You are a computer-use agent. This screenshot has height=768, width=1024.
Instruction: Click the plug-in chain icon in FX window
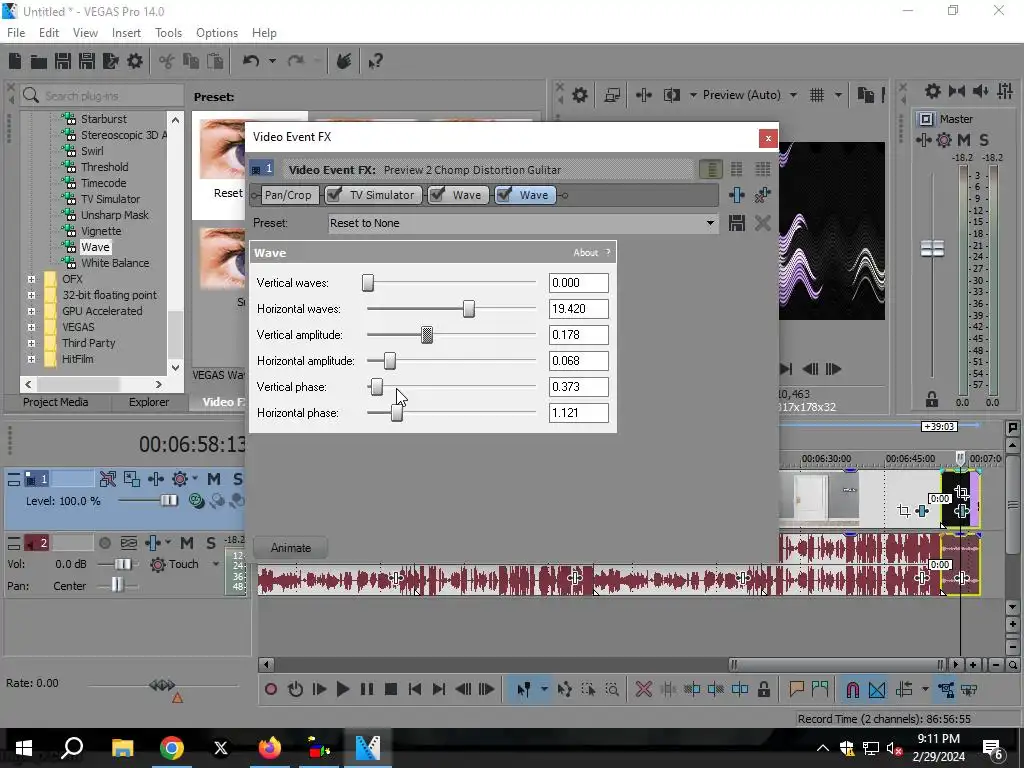(737, 195)
